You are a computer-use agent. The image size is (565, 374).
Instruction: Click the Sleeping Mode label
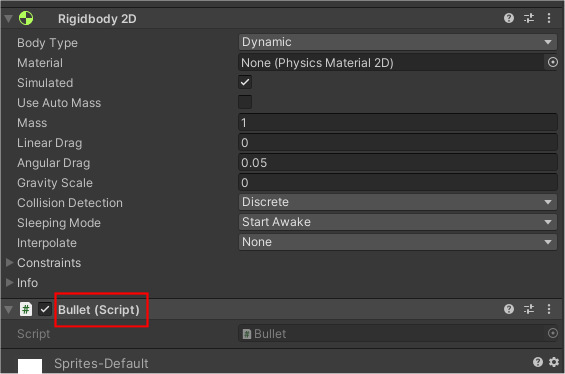click(59, 223)
